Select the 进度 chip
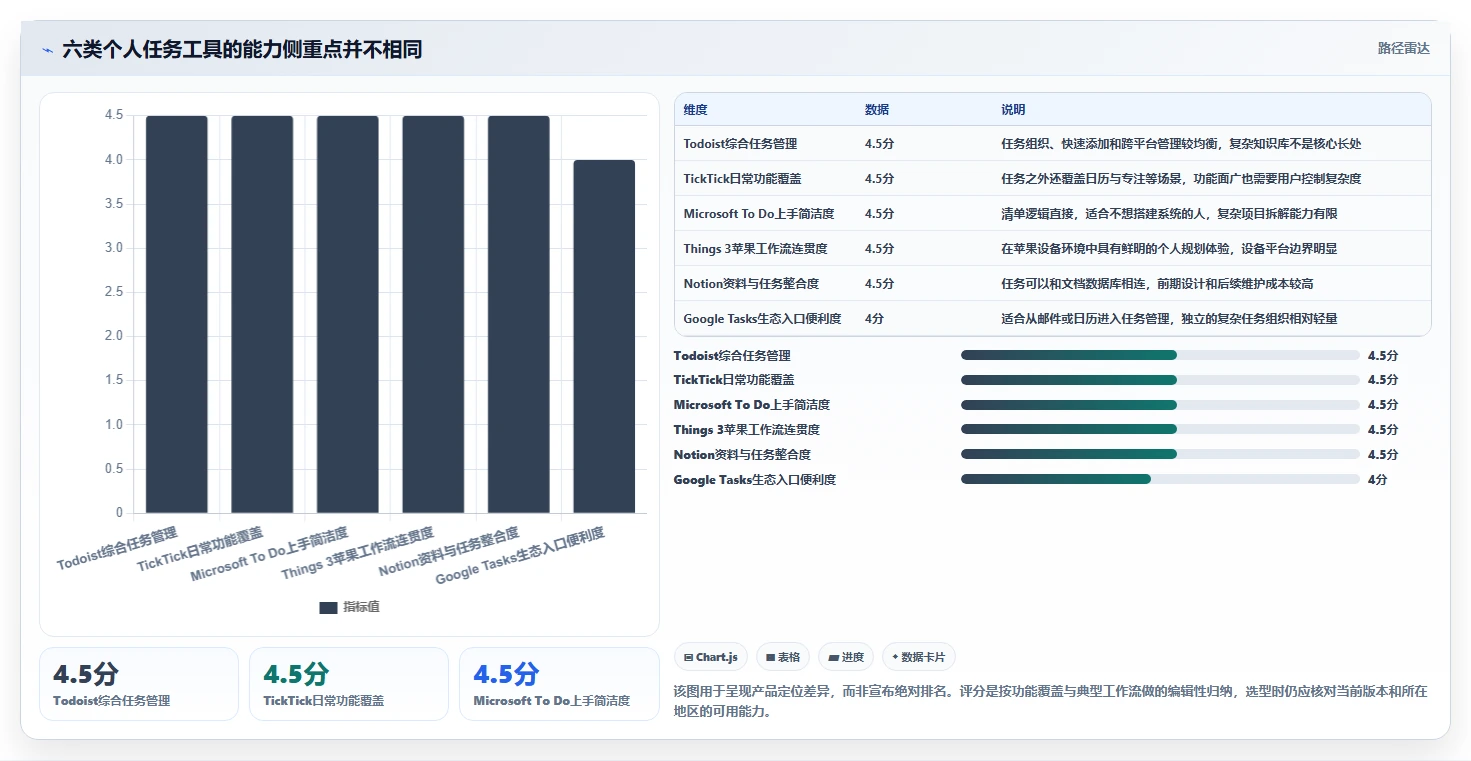The height and width of the screenshot is (761, 1471). pyautogui.click(x=845, y=657)
